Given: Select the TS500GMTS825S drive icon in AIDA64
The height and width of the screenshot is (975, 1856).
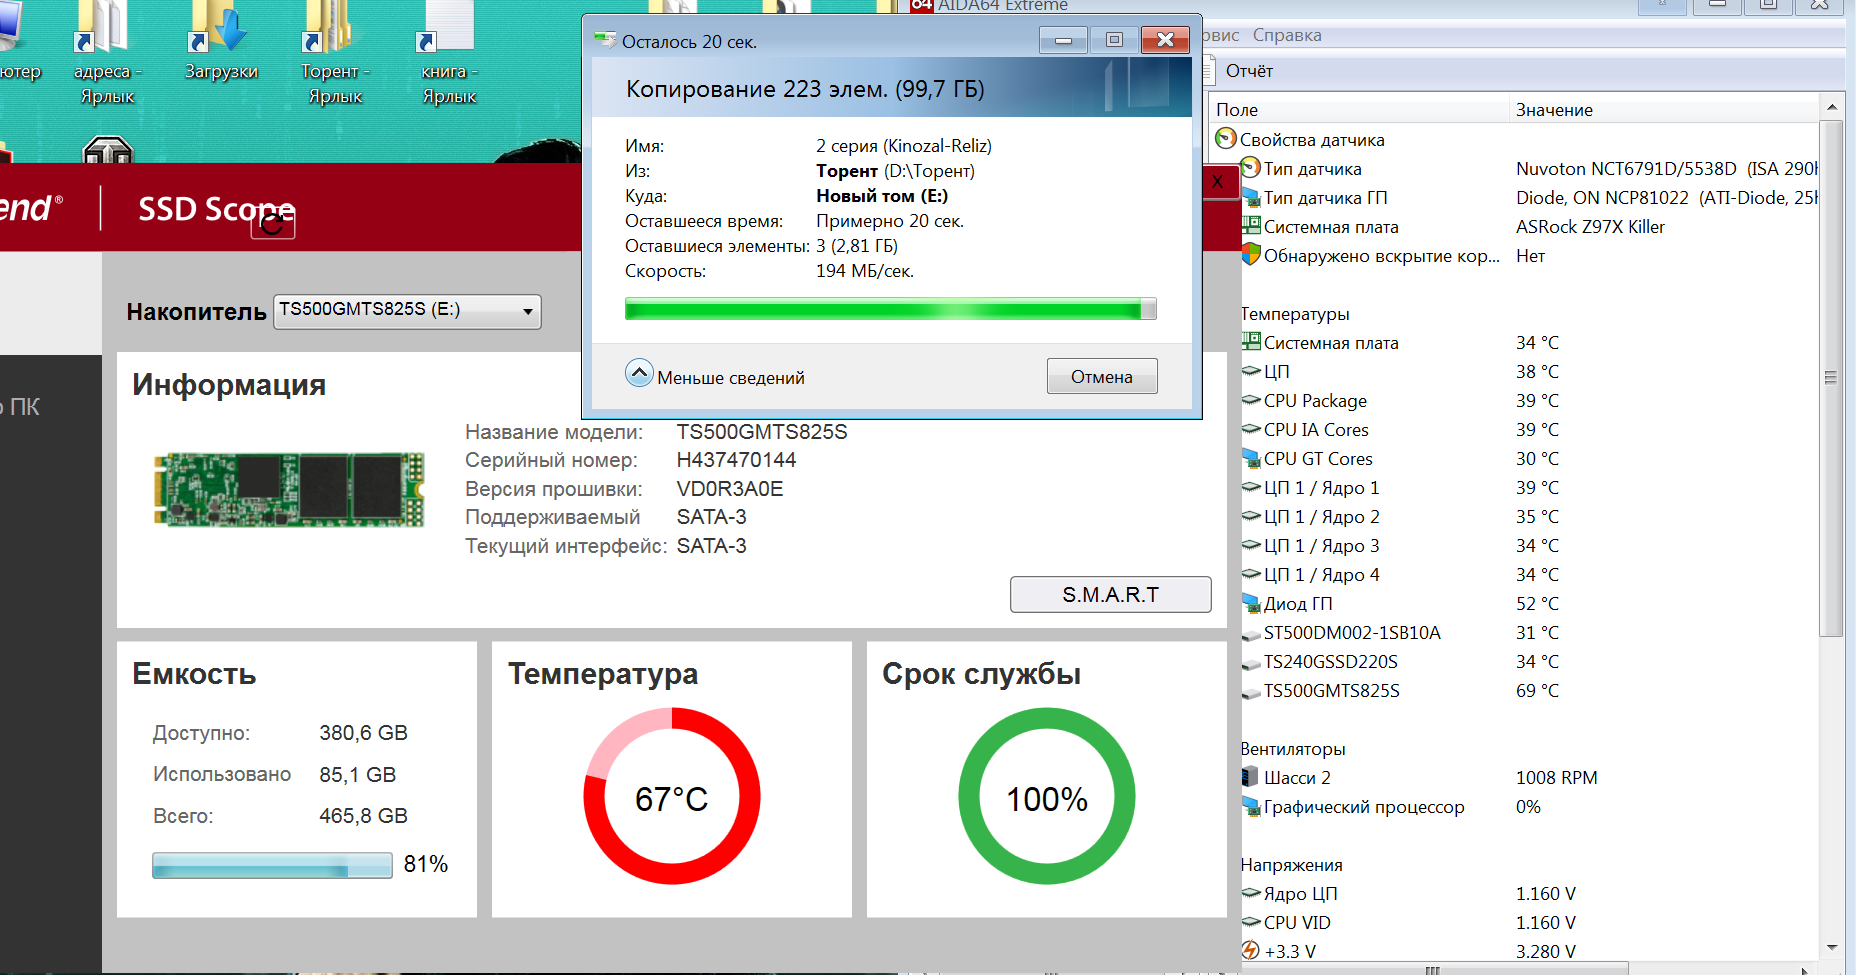Looking at the screenshot, I should coord(1251,692).
